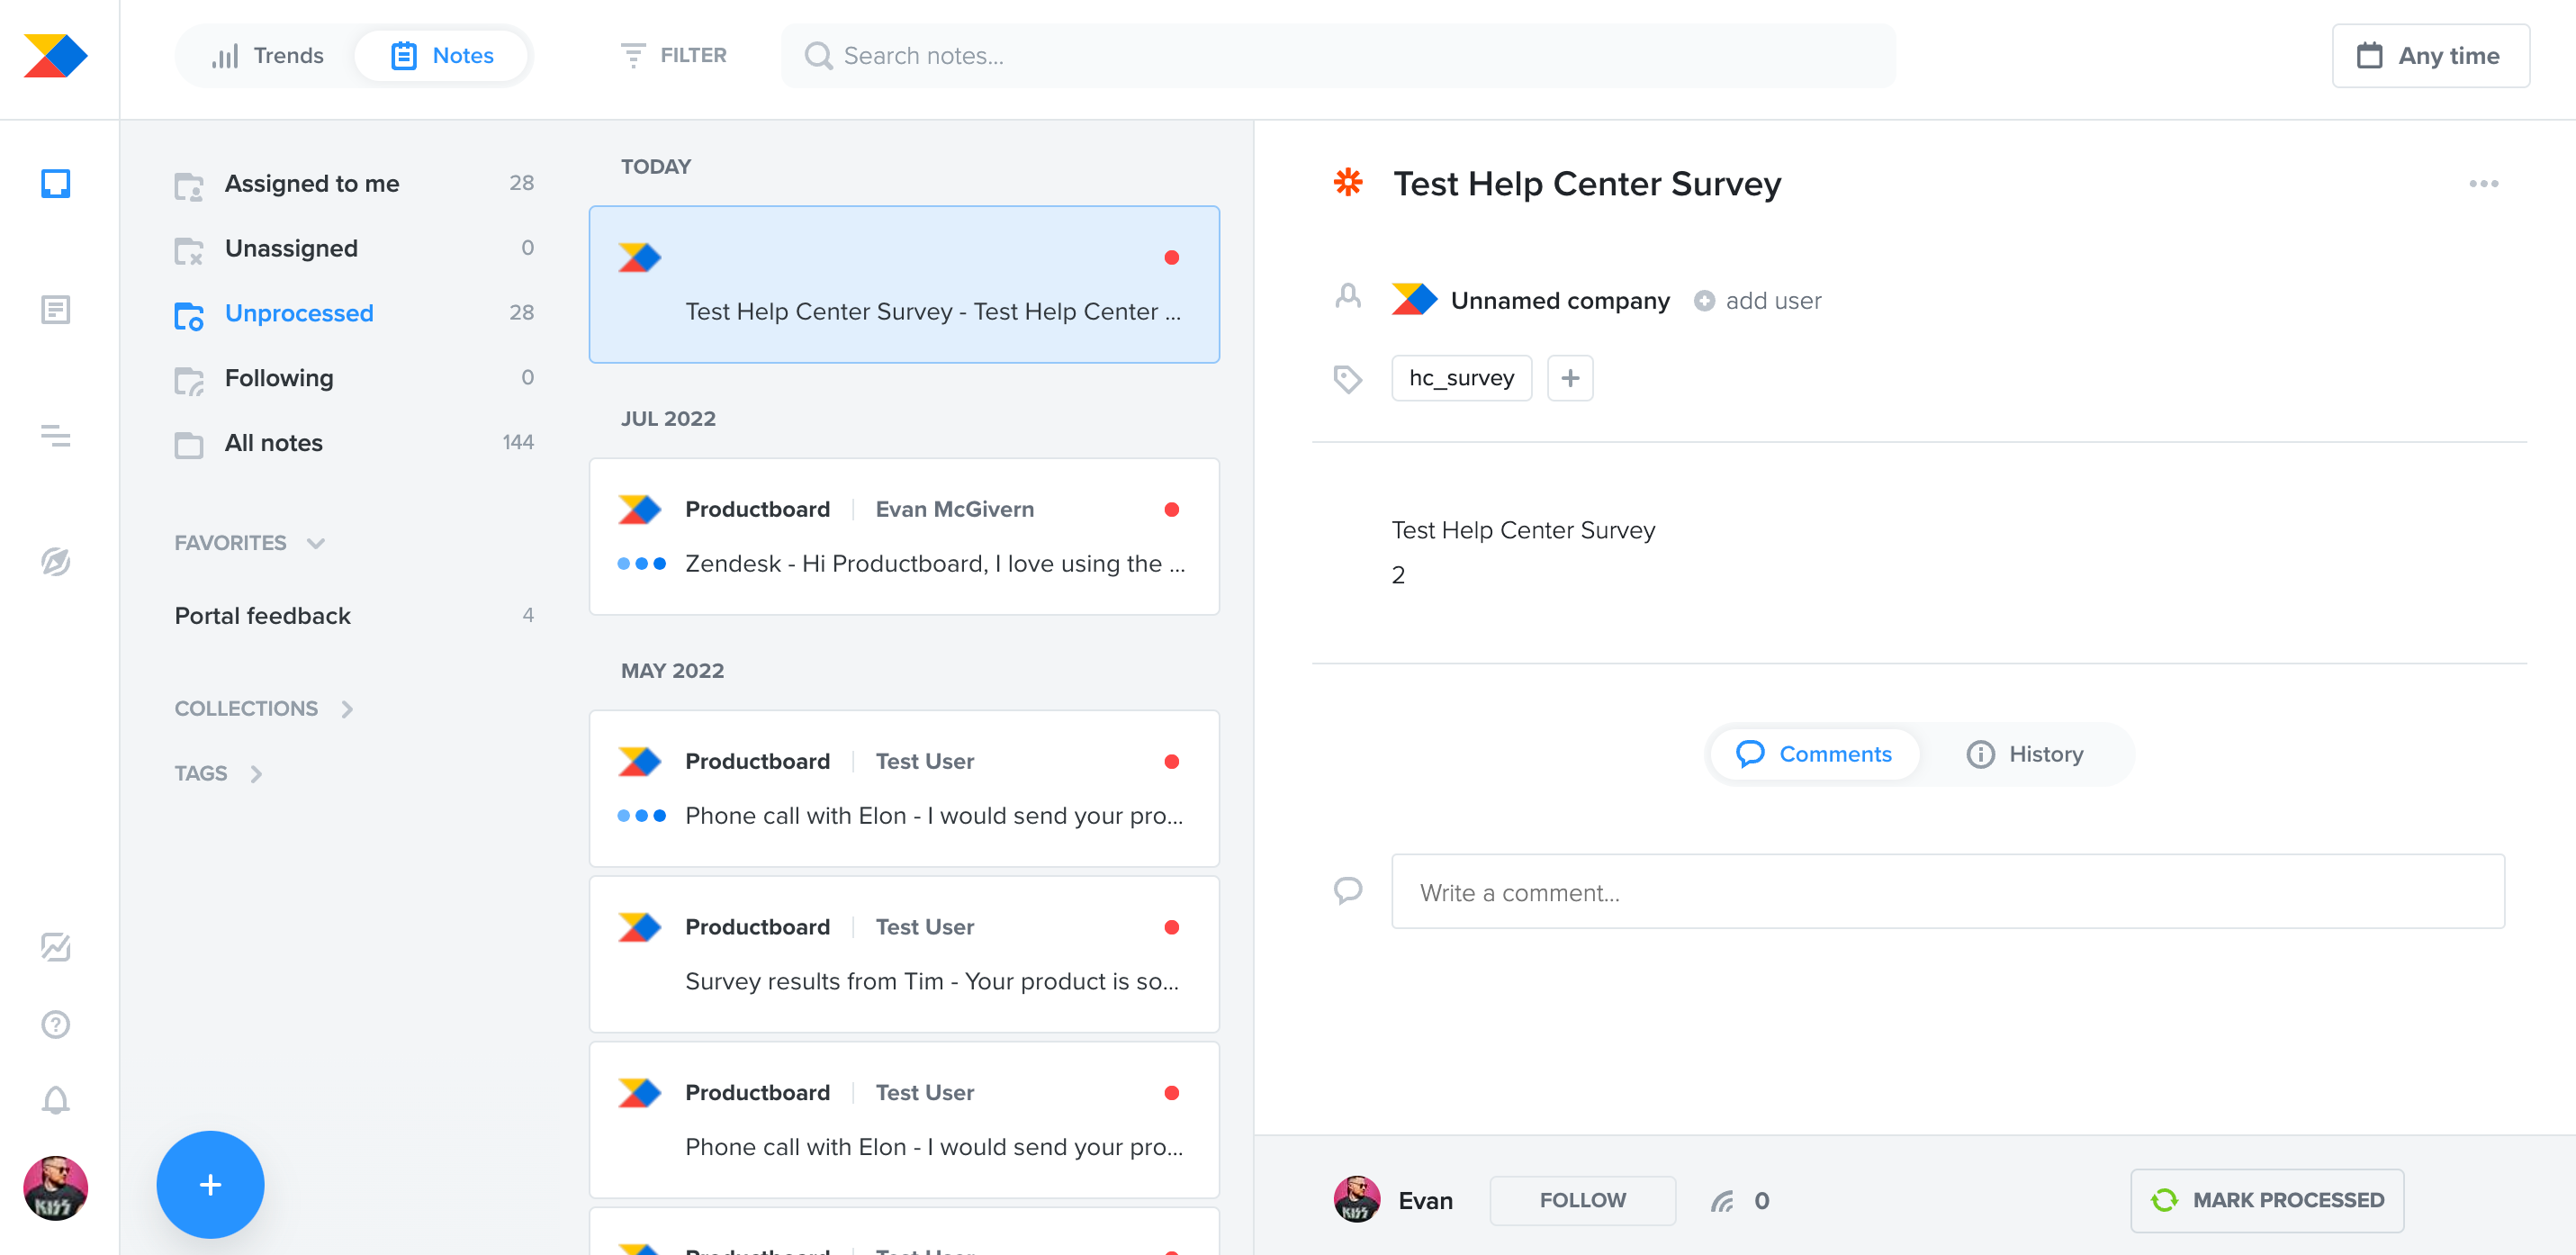The height and width of the screenshot is (1255, 2576).
Task: Open the Insights inbox sidebar icon
Action: 55,183
